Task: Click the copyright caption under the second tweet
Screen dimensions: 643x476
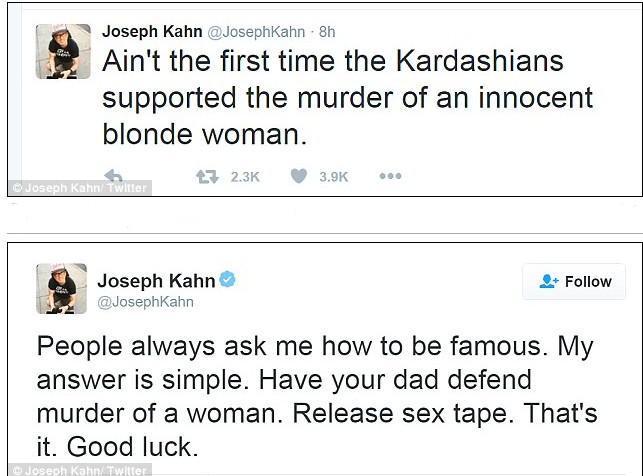Action: pos(77,469)
